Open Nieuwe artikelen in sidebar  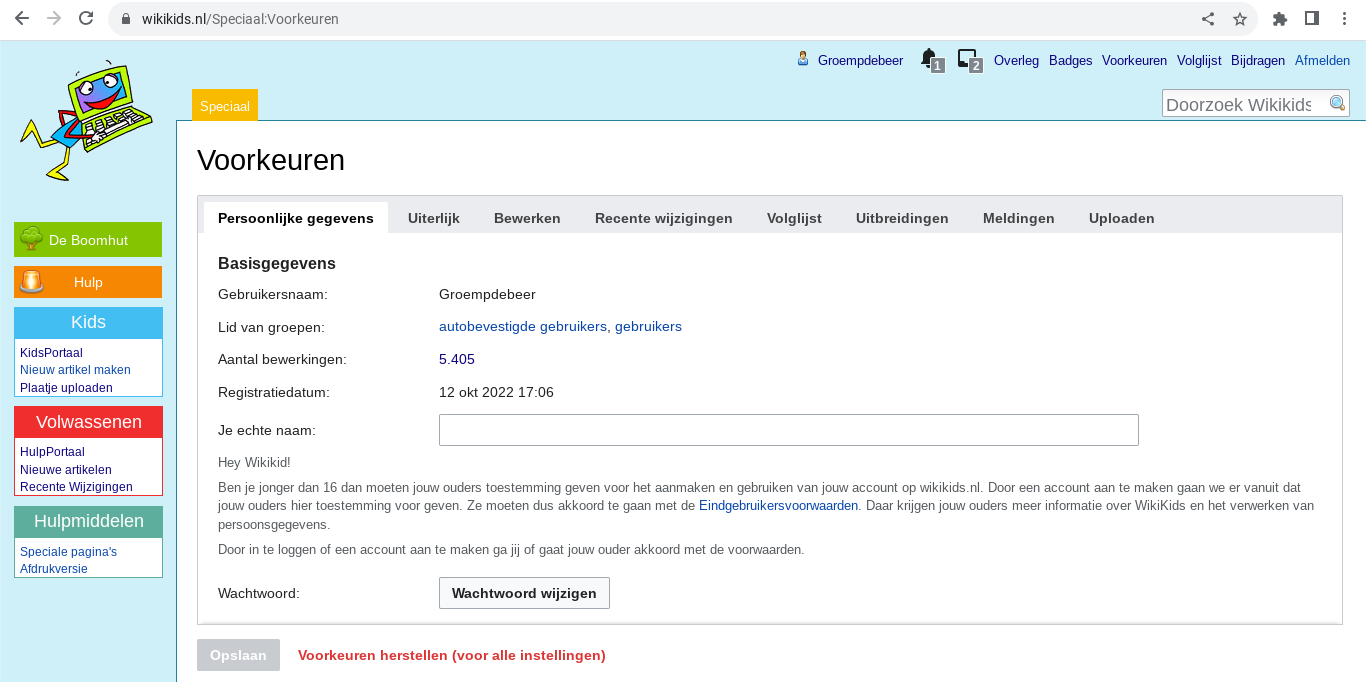point(66,470)
